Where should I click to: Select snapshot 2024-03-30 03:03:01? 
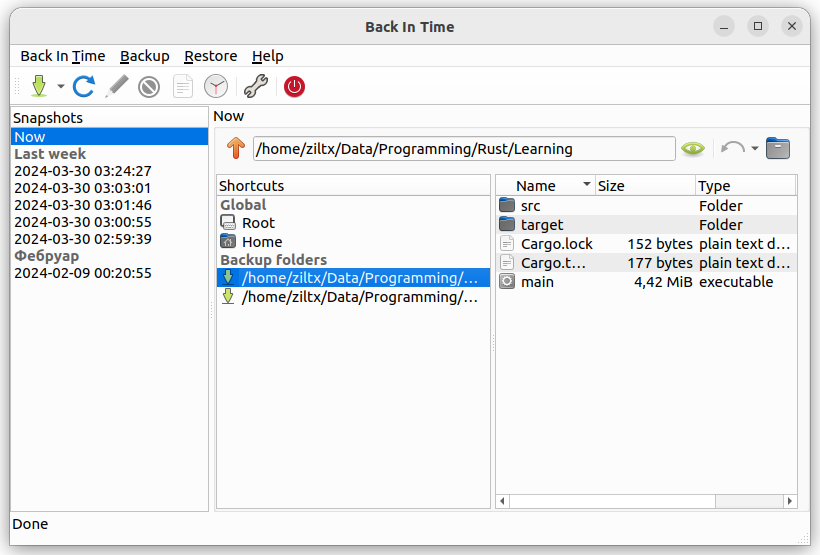point(109,188)
